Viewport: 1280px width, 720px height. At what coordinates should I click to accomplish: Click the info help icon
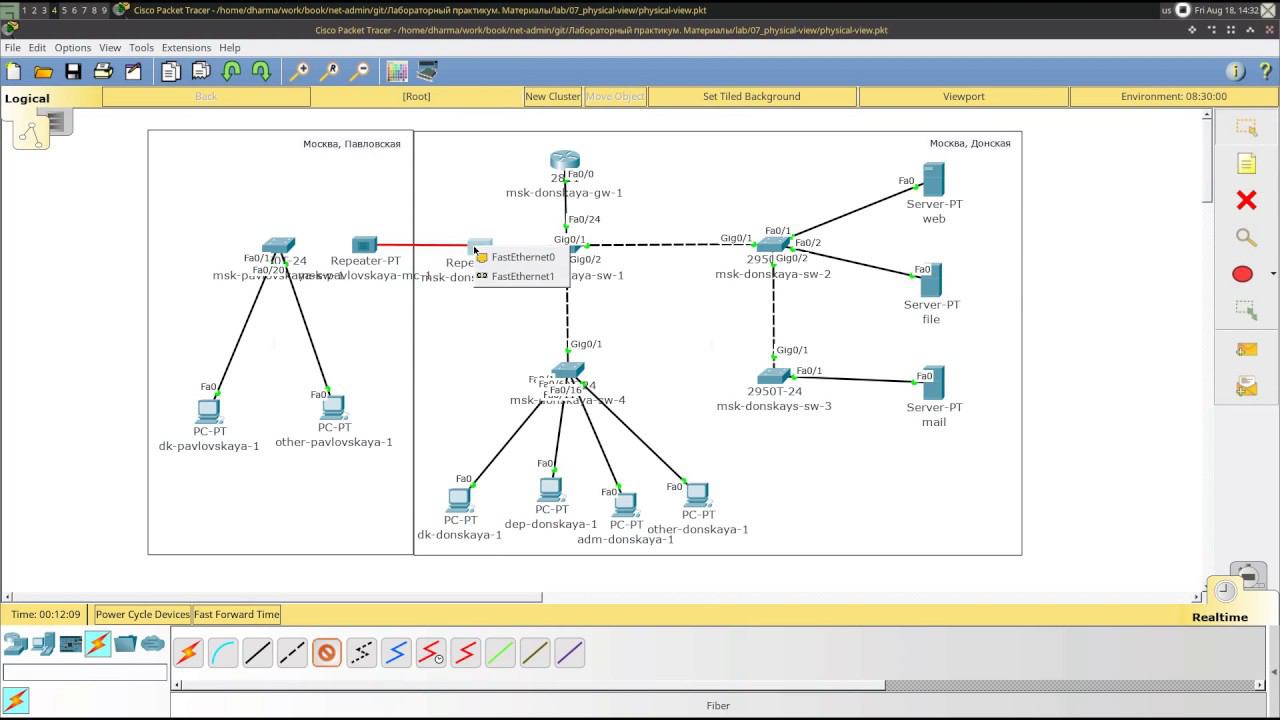coord(1236,71)
